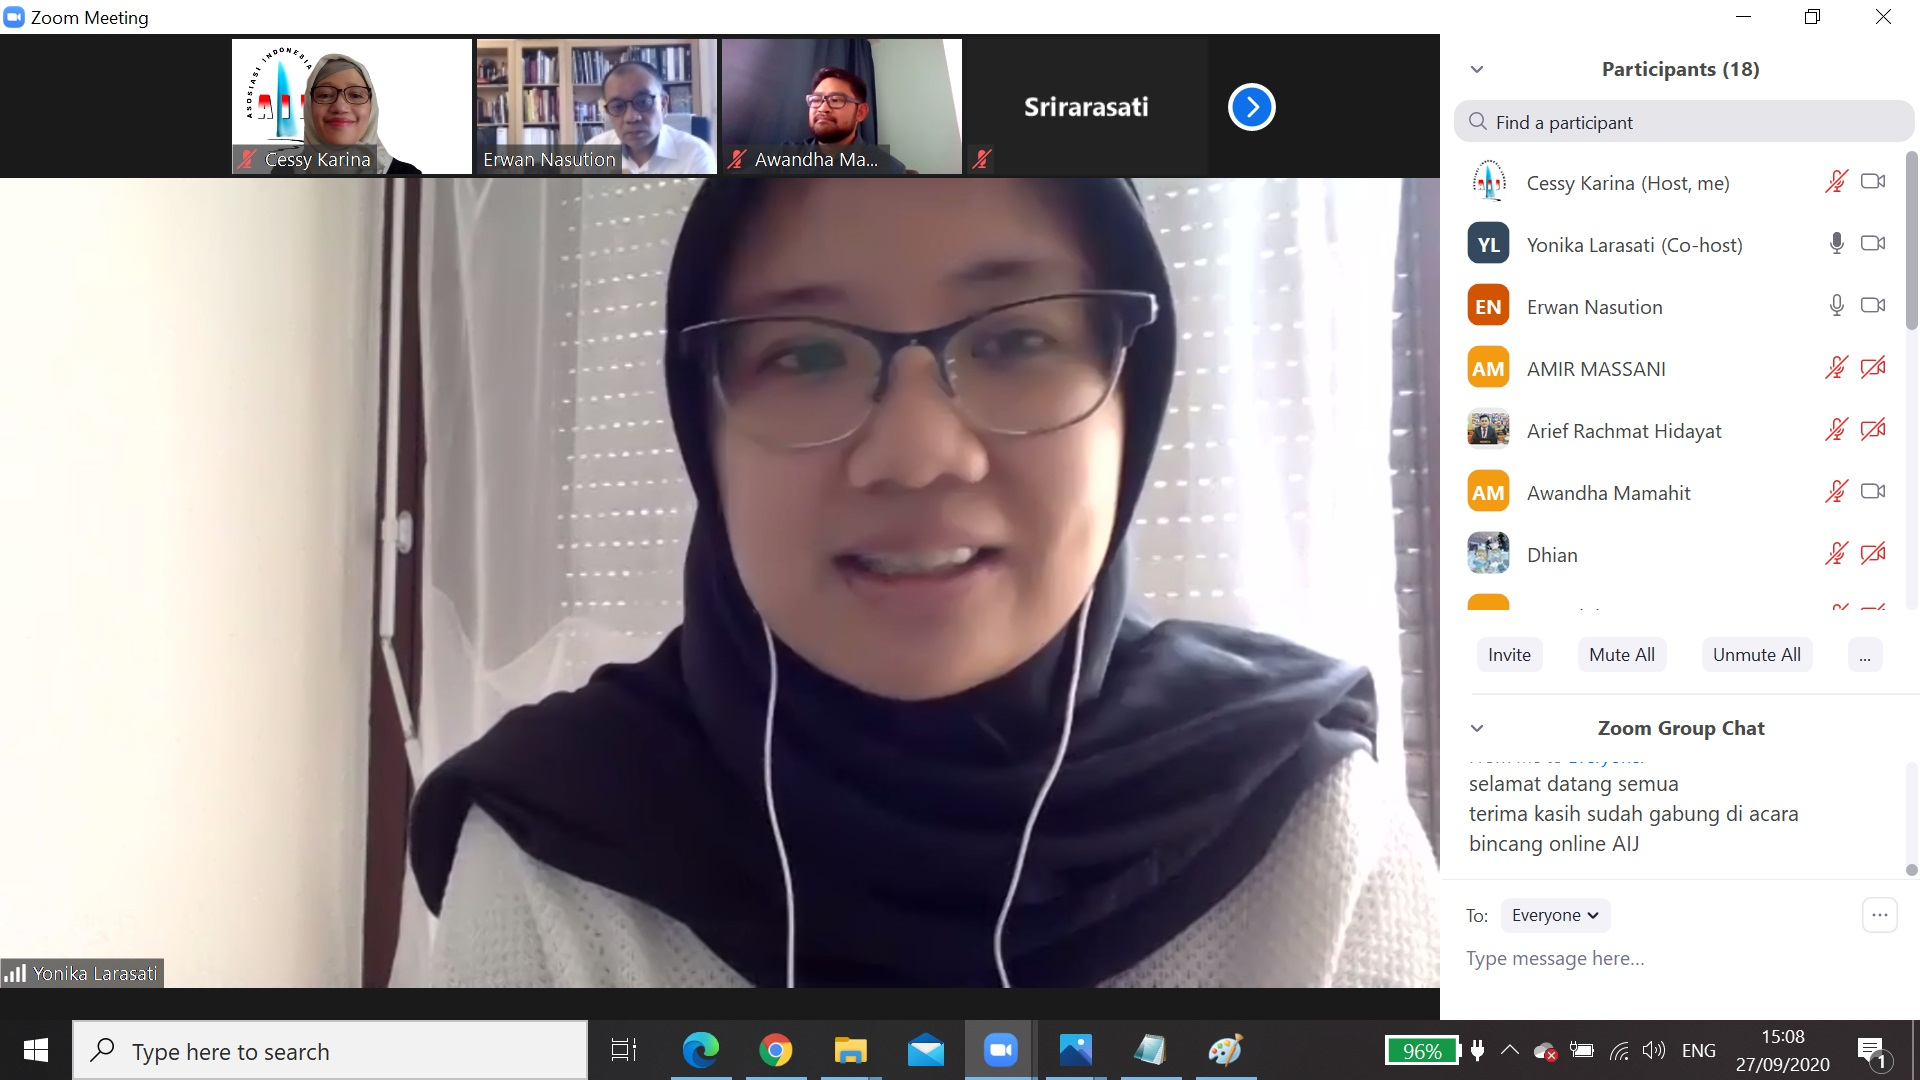The image size is (1920, 1080).
Task: Click Erwan Nasution's video camera icon
Action: 1872,305
